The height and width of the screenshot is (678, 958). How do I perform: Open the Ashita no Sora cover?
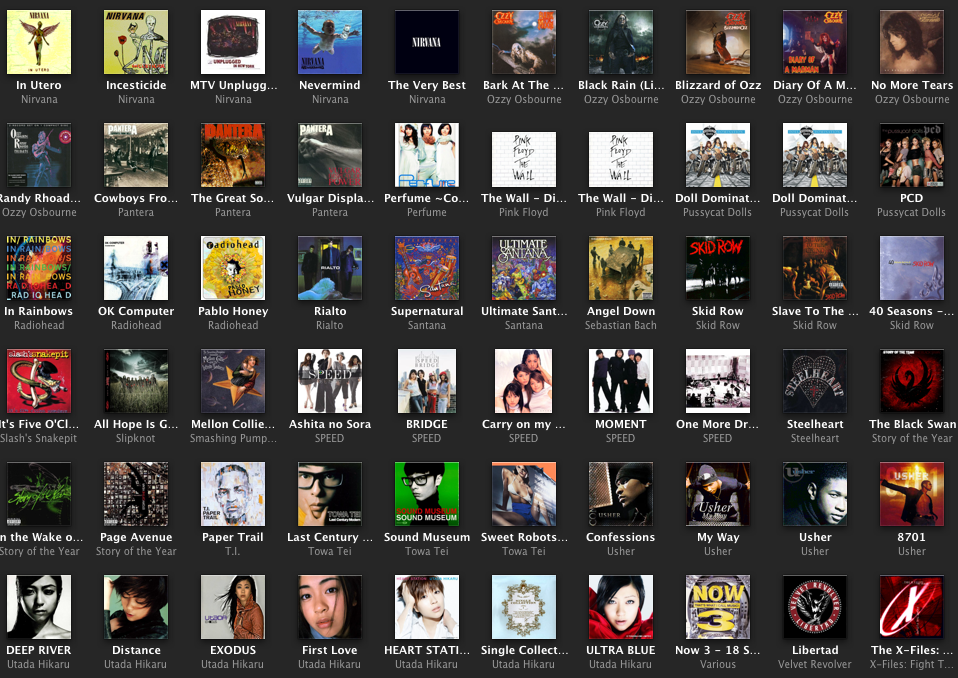[x=330, y=381]
